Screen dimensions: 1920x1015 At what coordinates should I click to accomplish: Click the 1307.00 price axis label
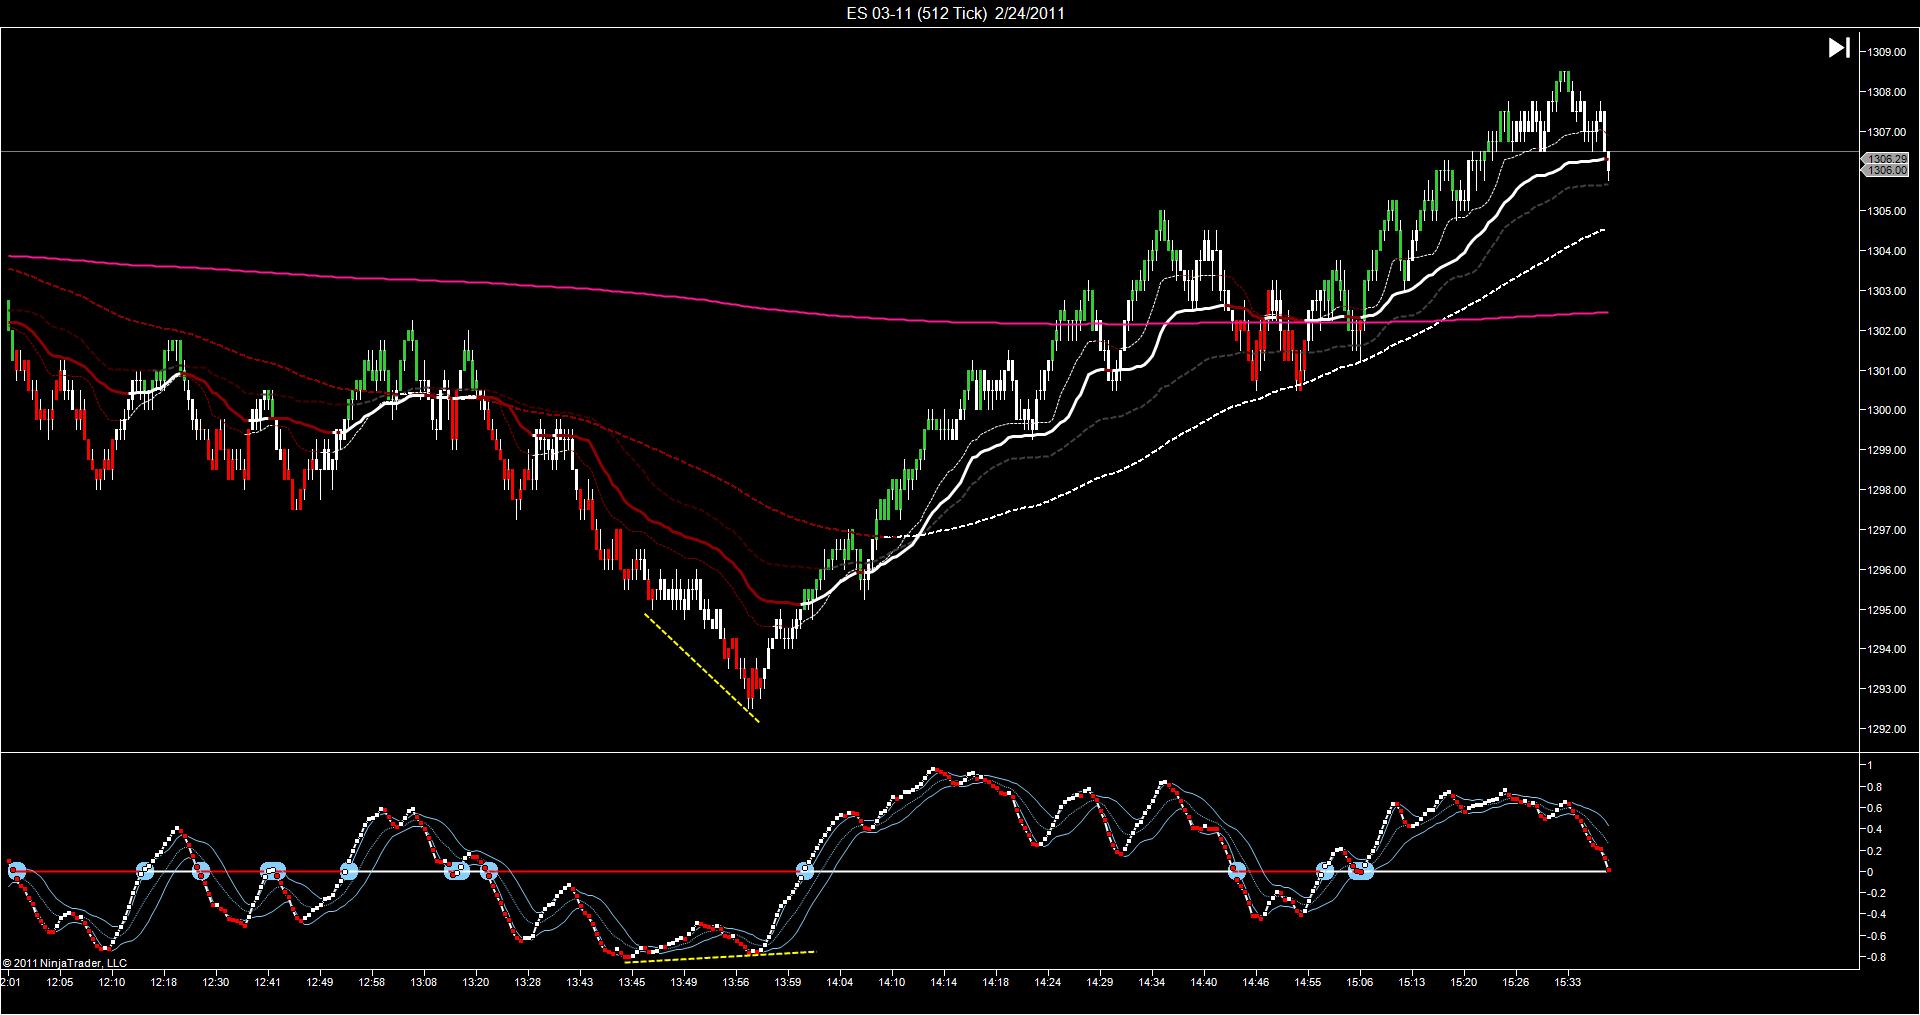(1886, 132)
